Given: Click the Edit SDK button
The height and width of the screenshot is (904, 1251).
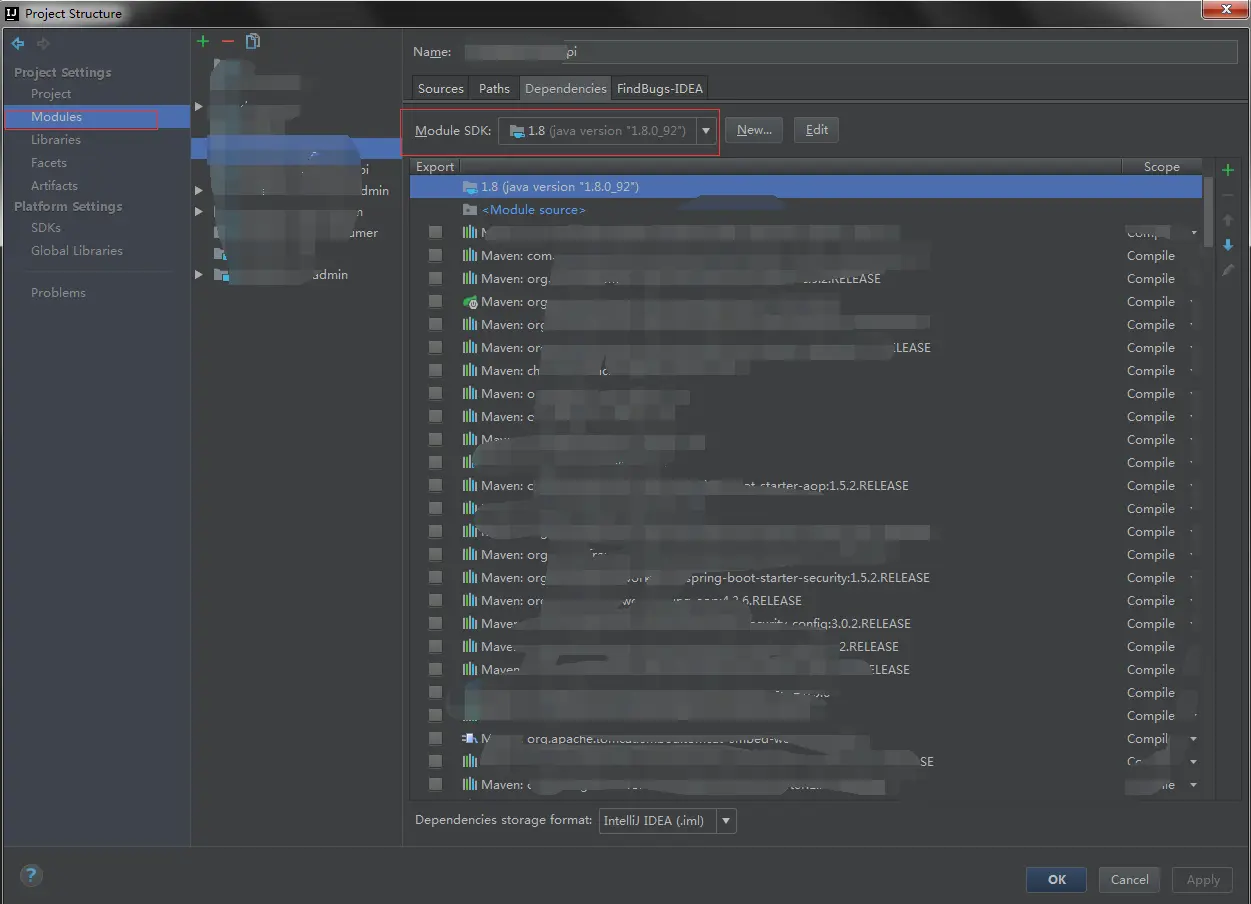Looking at the screenshot, I should click(817, 130).
